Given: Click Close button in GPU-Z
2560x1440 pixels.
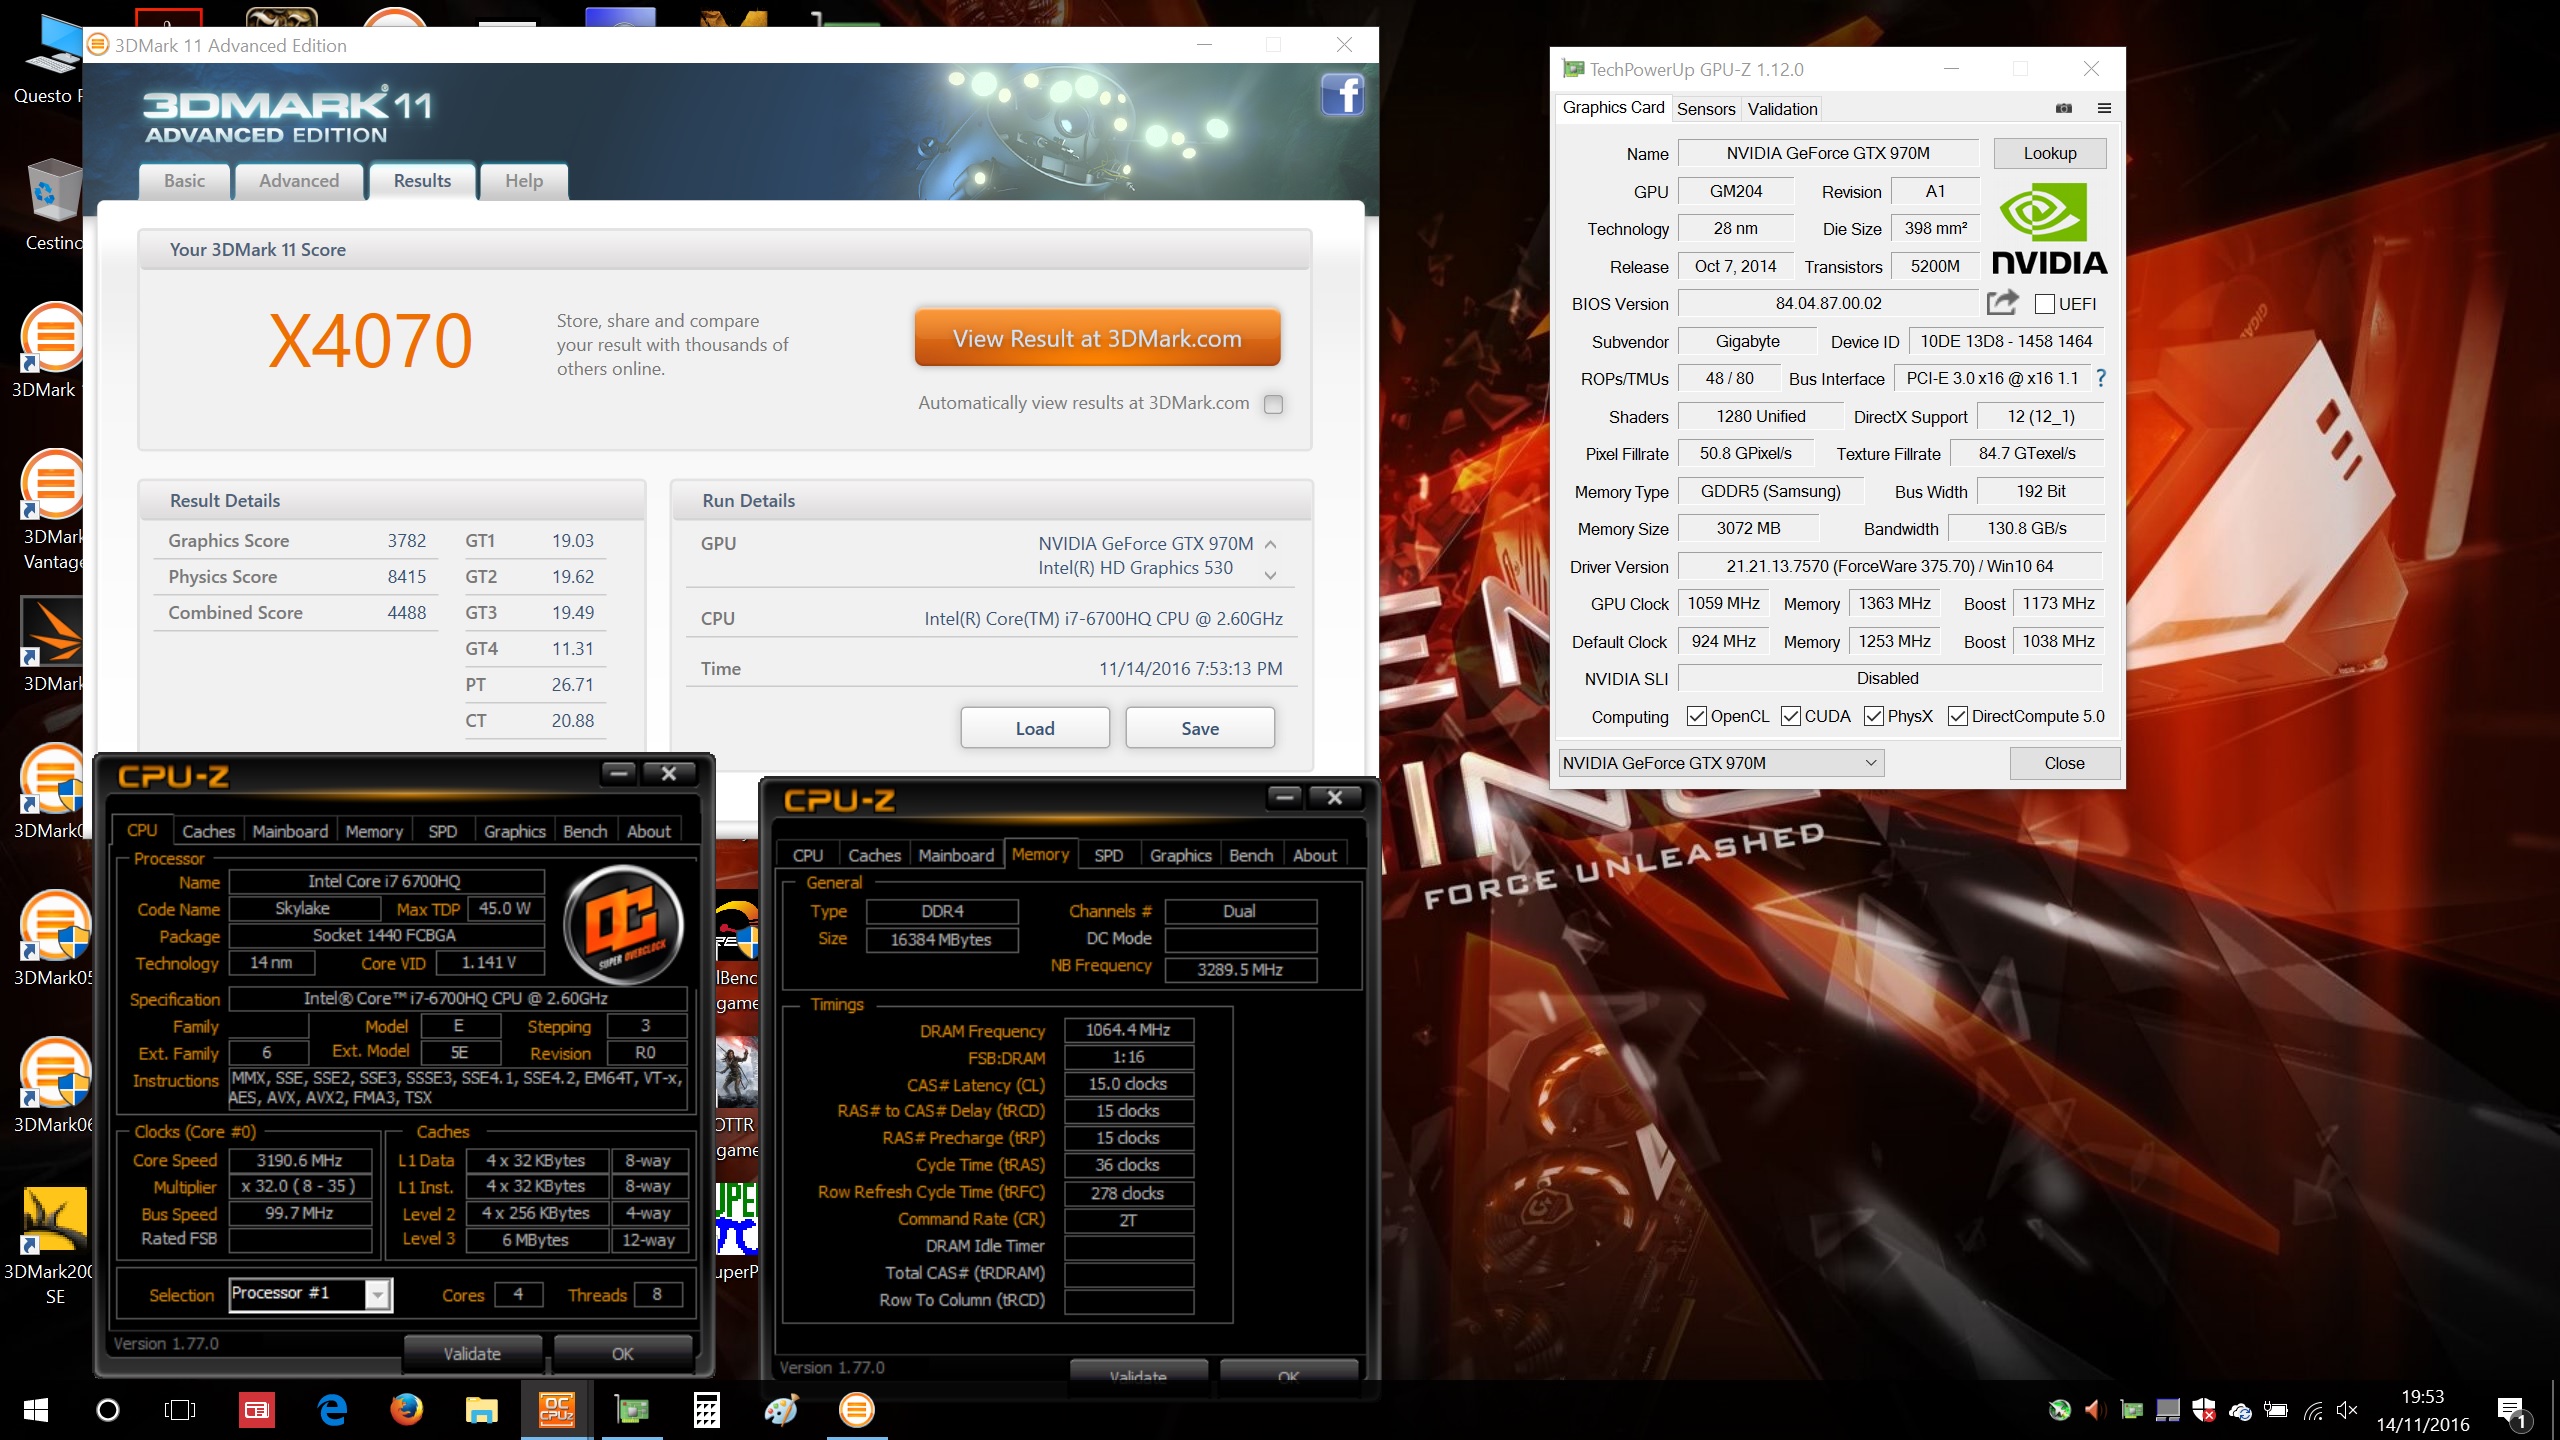Looking at the screenshot, I should click(x=2064, y=763).
